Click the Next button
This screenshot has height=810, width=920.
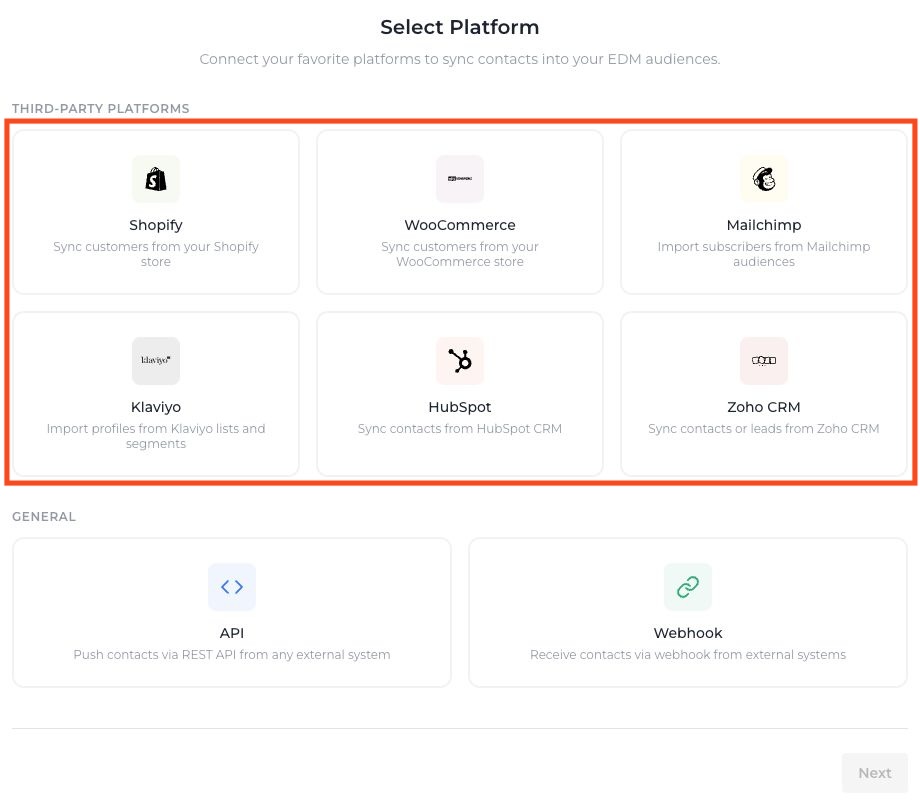tap(874, 772)
